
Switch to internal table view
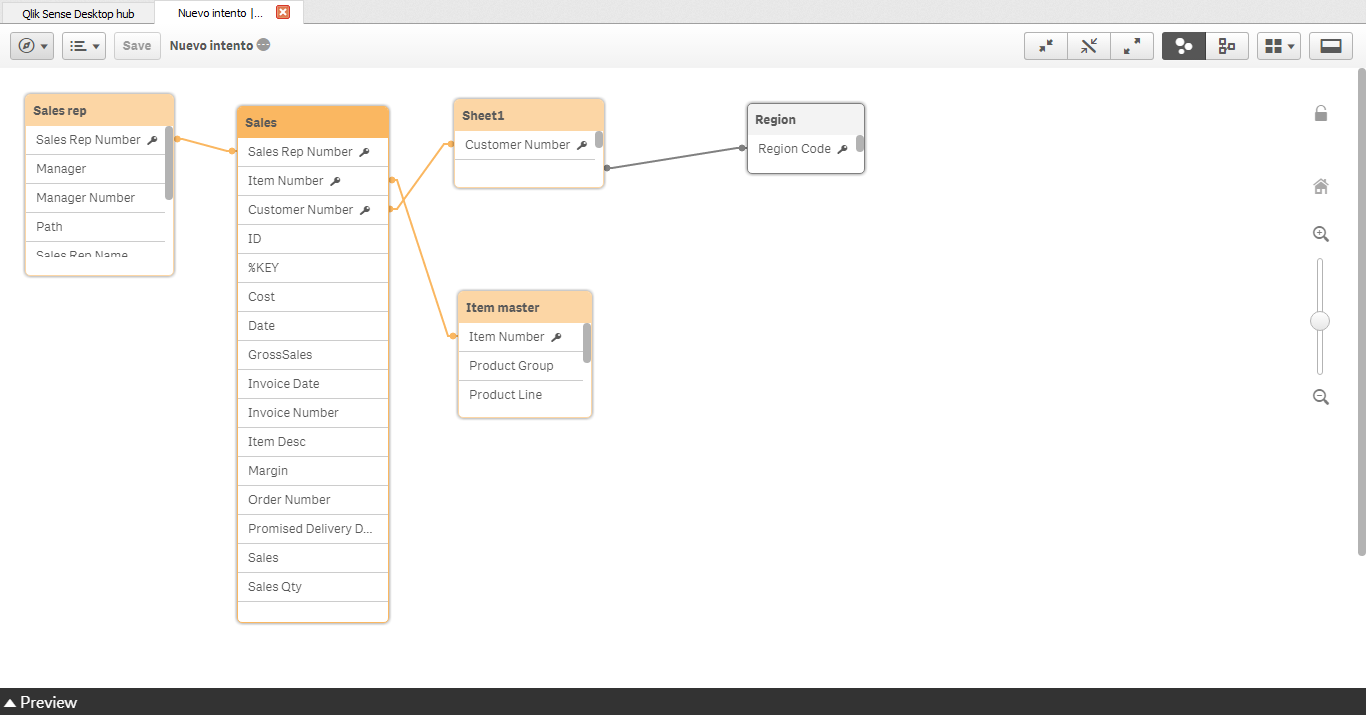click(1184, 46)
